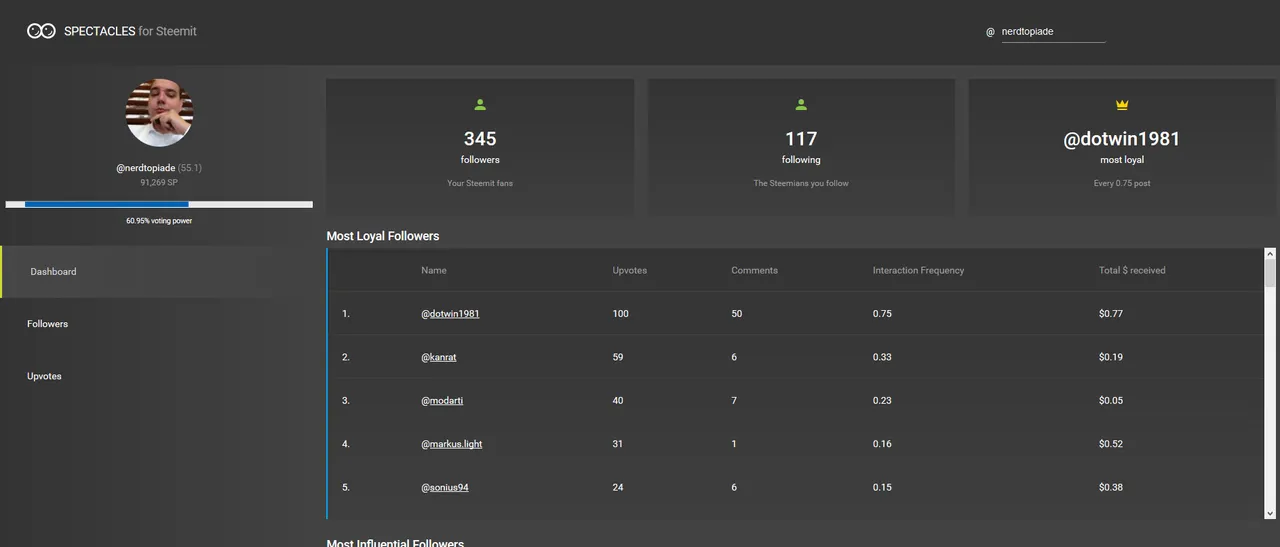The image size is (1280, 547).
Task: Open the Followers menu item
Action: (48, 324)
